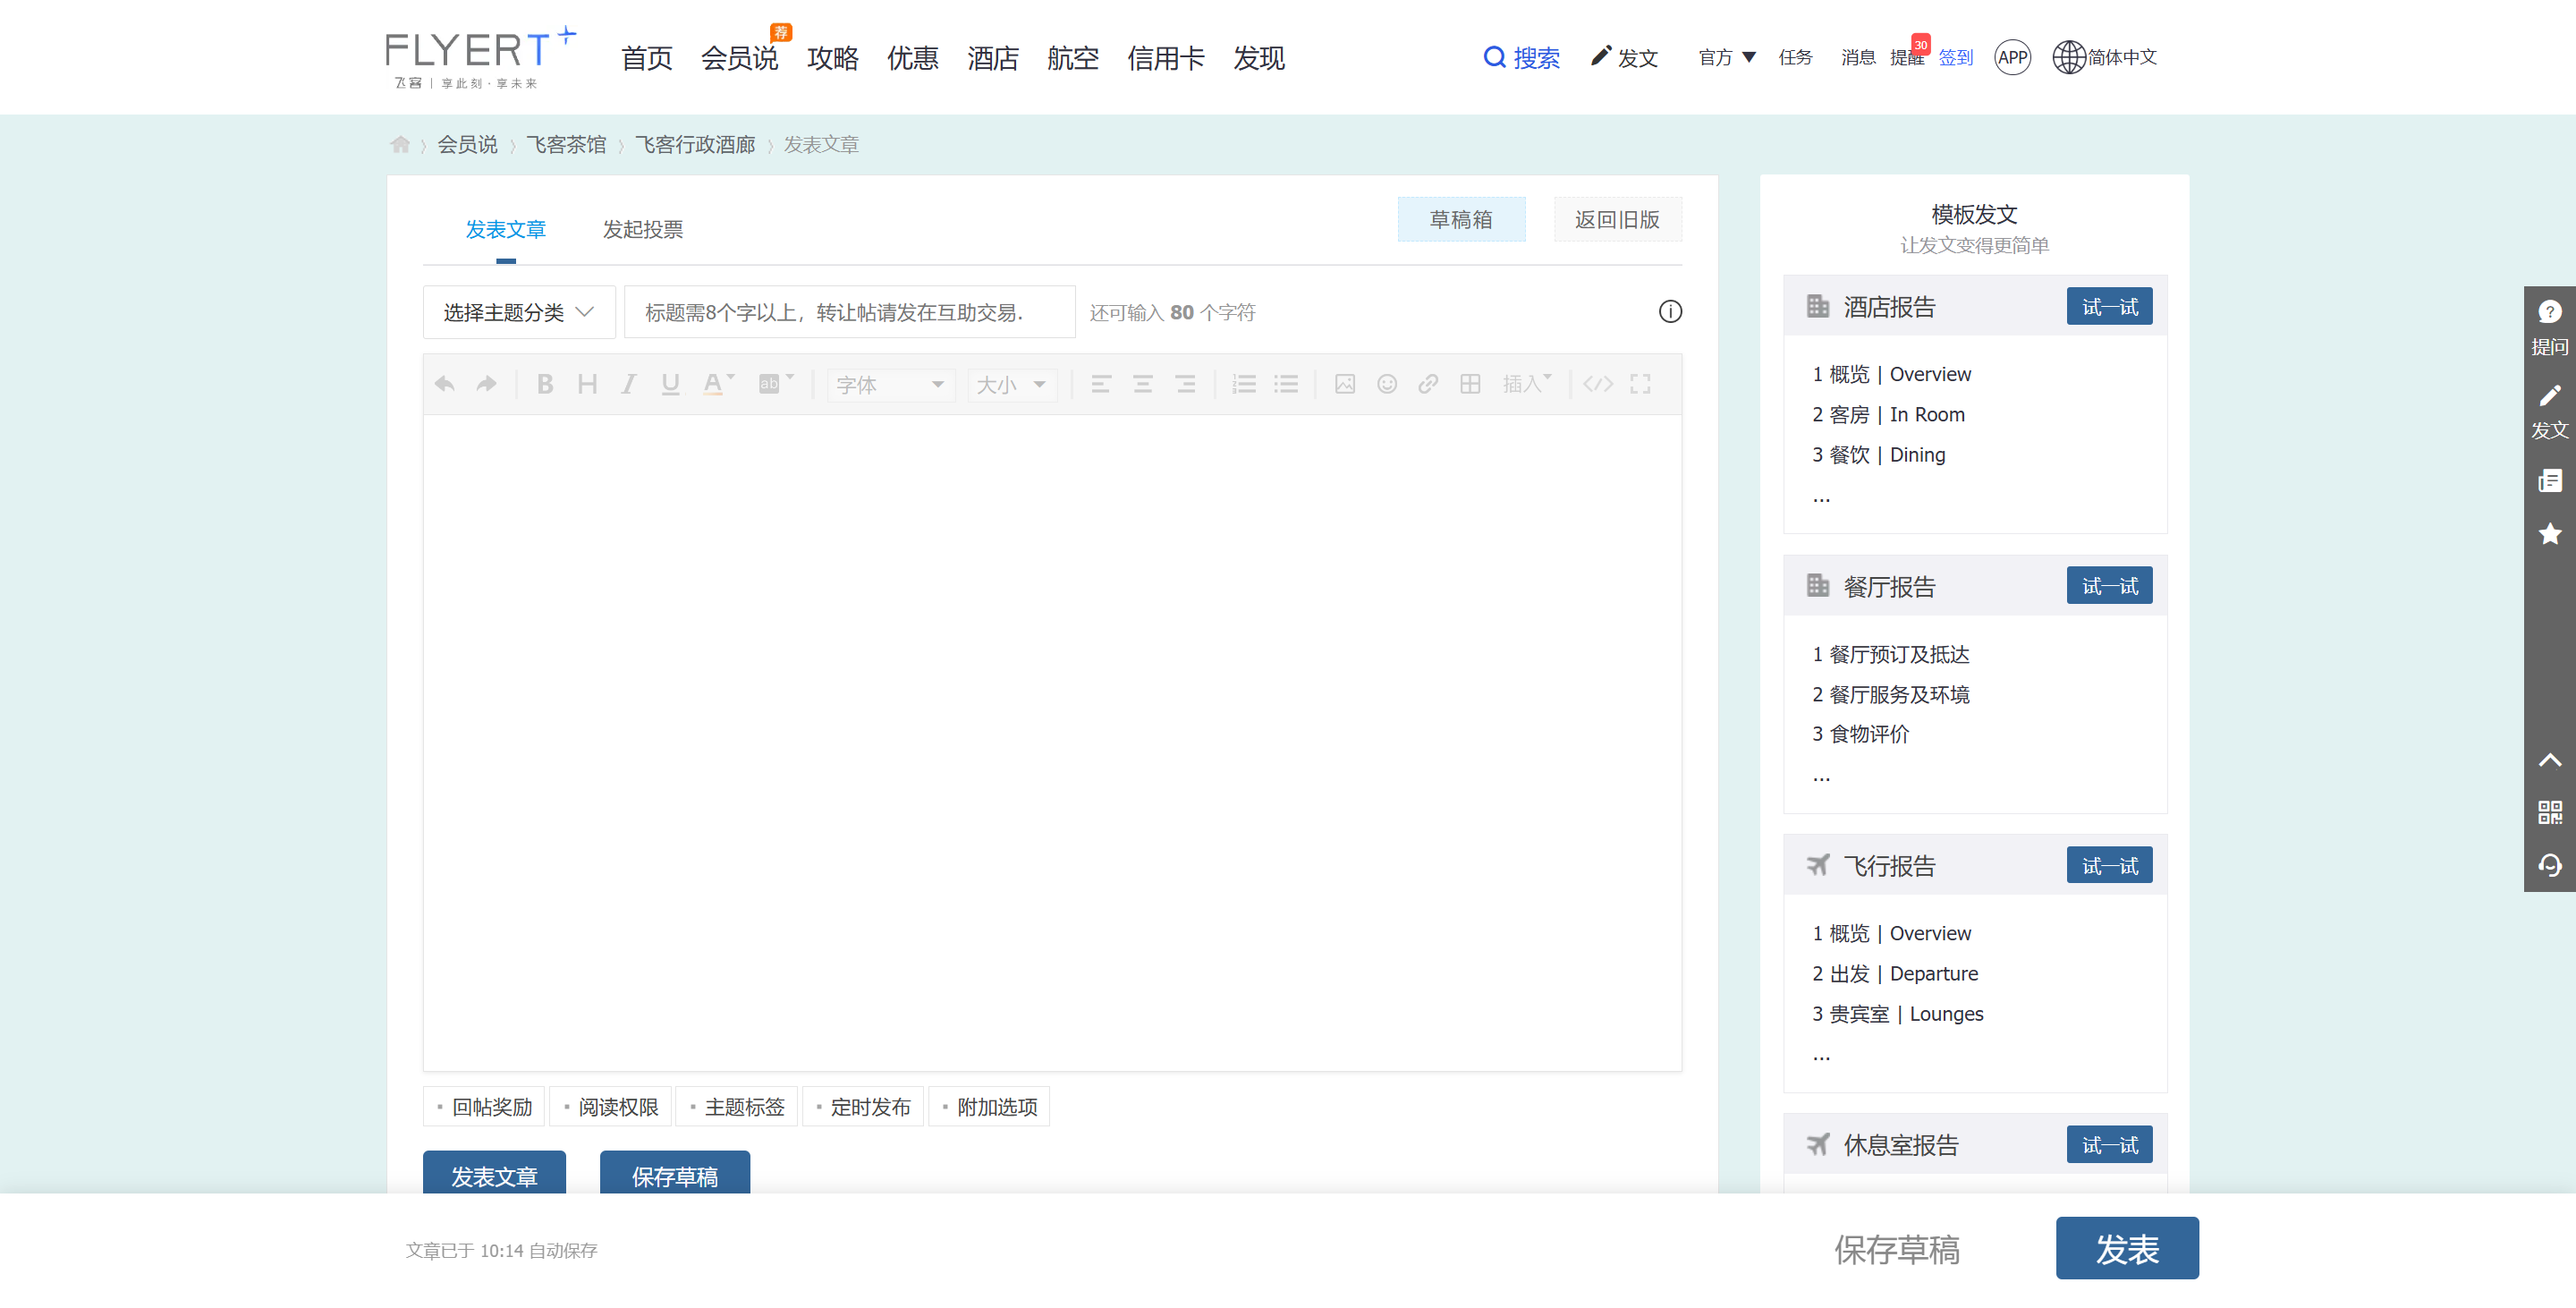Click the star favorites icon in sidebar

(x=2550, y=534)
